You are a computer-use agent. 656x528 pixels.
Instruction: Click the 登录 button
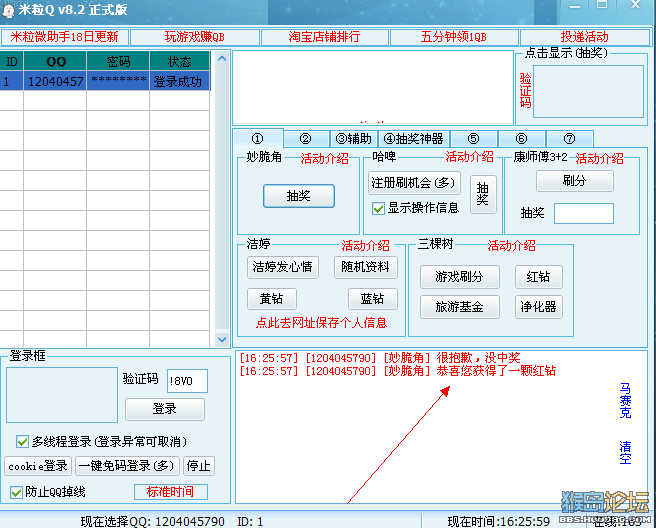pos(164,409)
